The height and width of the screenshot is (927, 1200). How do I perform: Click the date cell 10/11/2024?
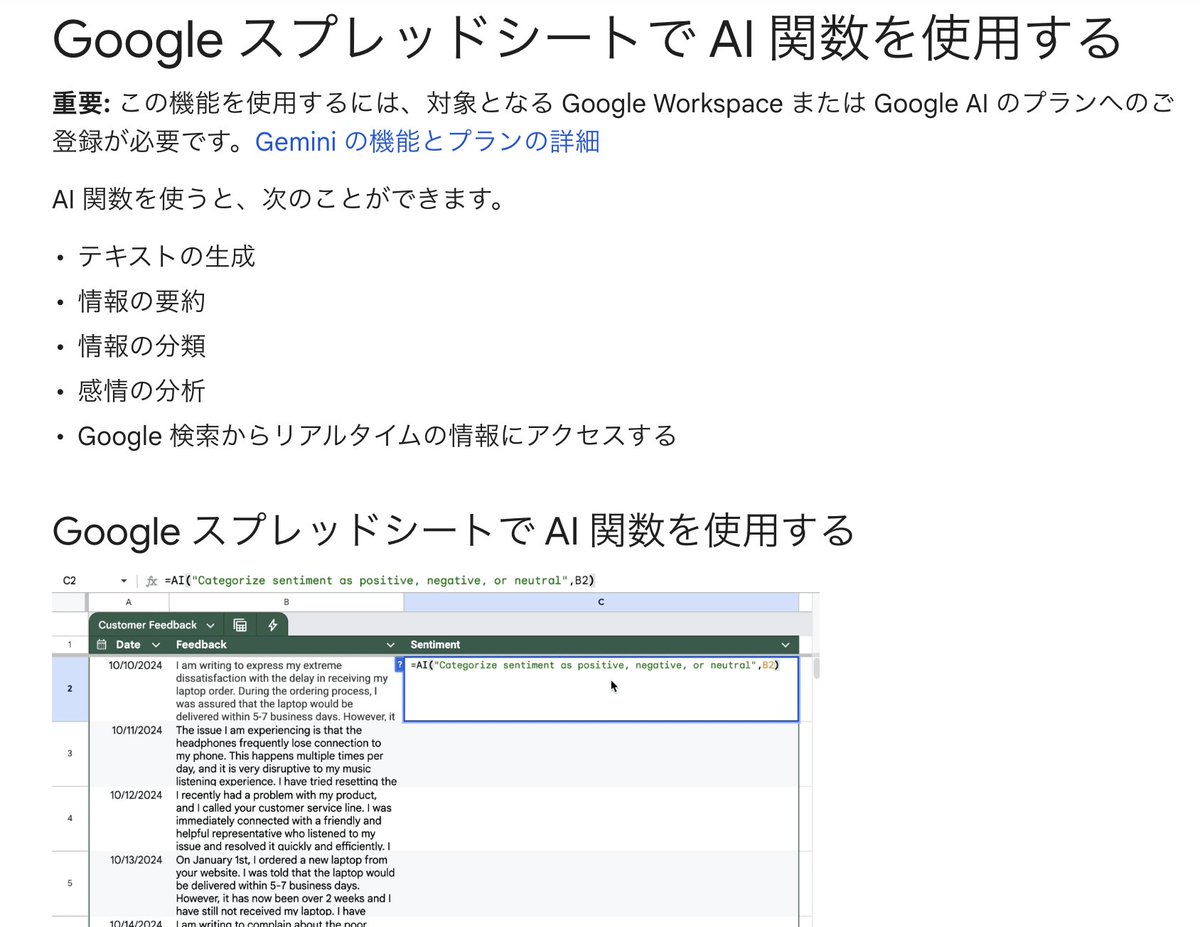click(x=129, y=753)
